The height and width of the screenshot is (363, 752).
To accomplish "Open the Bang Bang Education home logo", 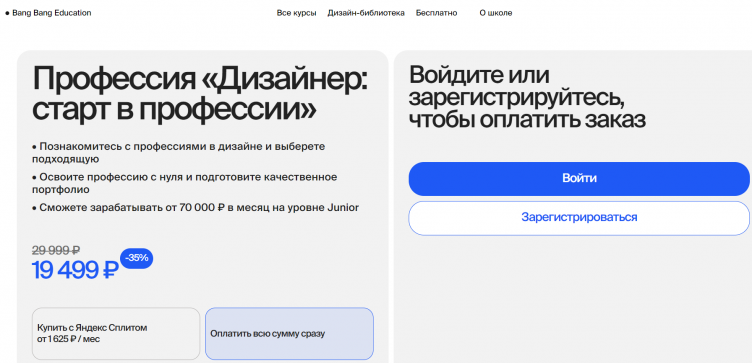I will pos(48,13).
